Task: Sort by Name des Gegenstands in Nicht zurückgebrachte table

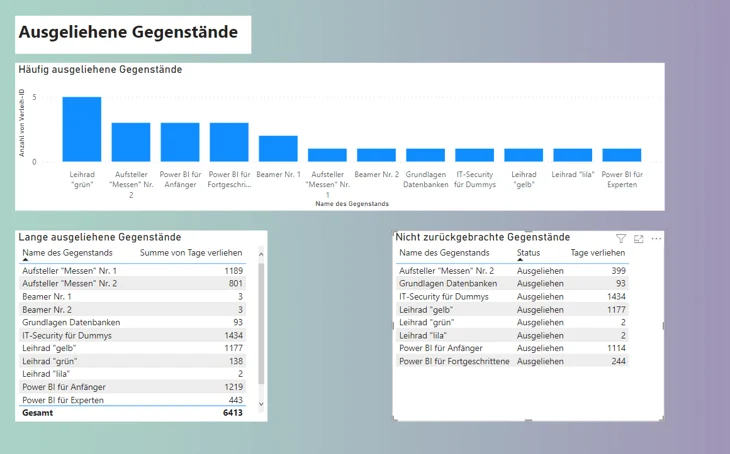Action: [444, 253]
